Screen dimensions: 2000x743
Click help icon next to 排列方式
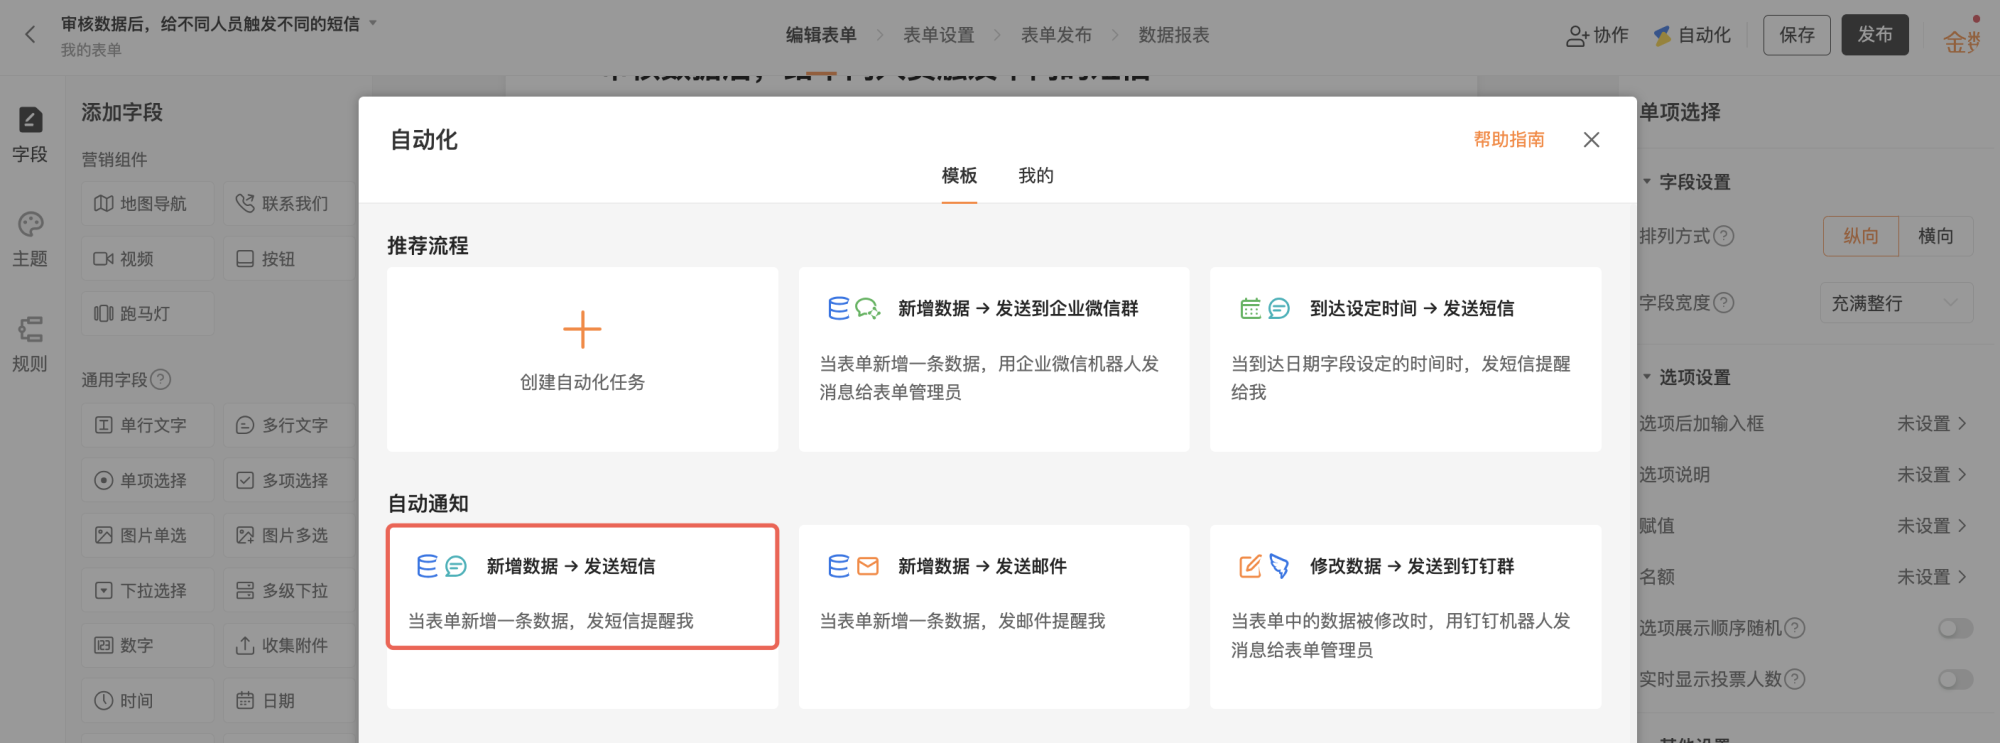pos(1724,236)
